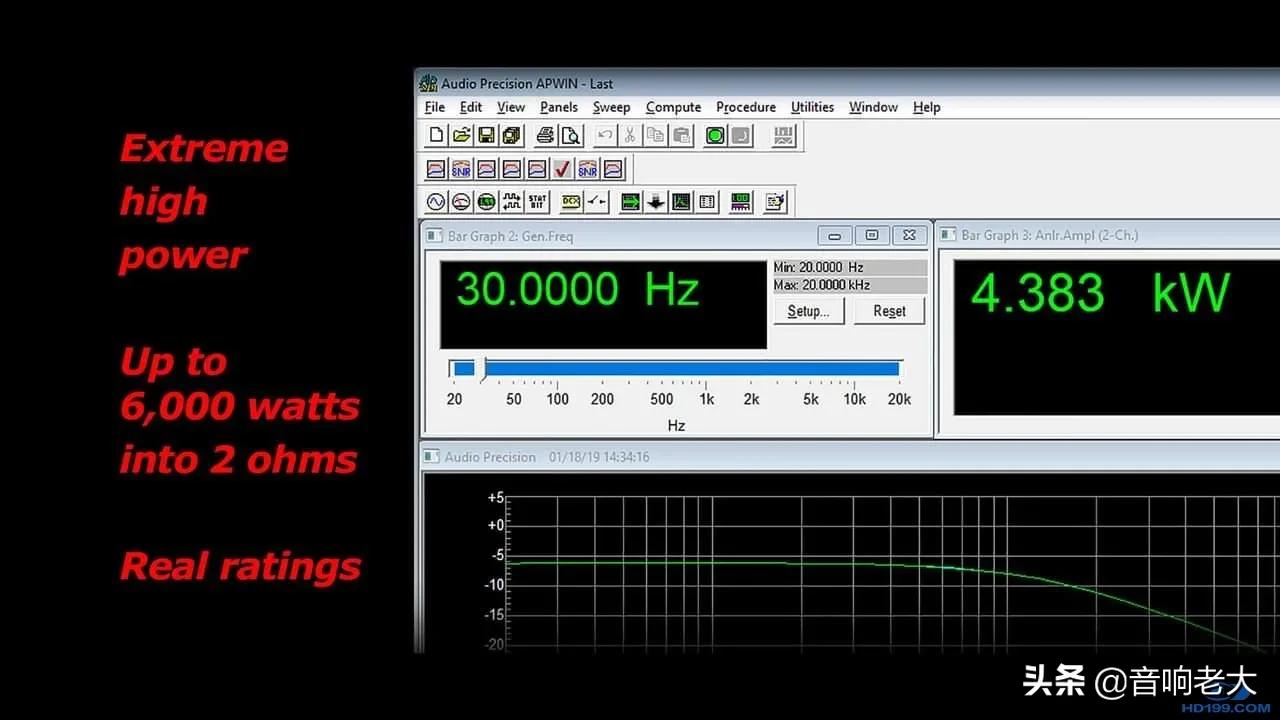The height and width of the screenshot is (720, 1280).
Task: Click the New test document icon
Action: pos(437,135)
